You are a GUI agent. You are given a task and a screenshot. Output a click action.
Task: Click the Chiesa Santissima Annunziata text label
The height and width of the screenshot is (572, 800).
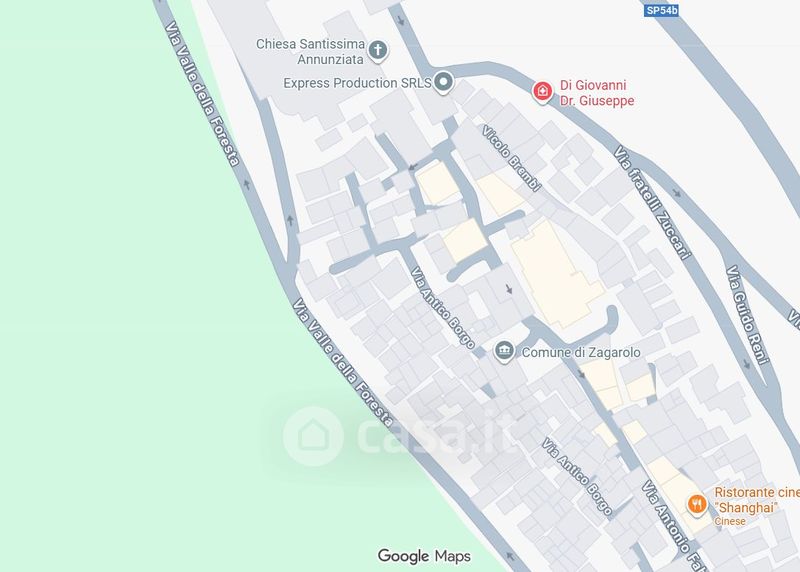coord(311,52)
